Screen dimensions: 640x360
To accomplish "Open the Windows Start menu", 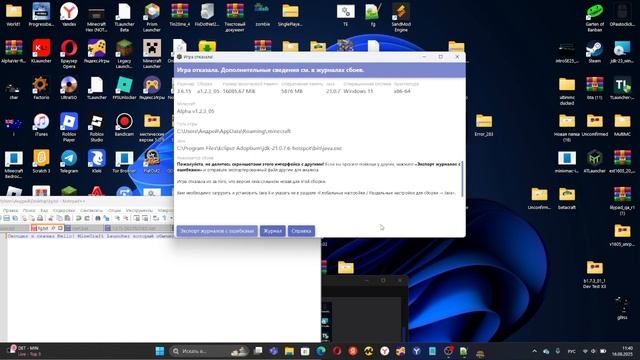I will tap(160, 351).
